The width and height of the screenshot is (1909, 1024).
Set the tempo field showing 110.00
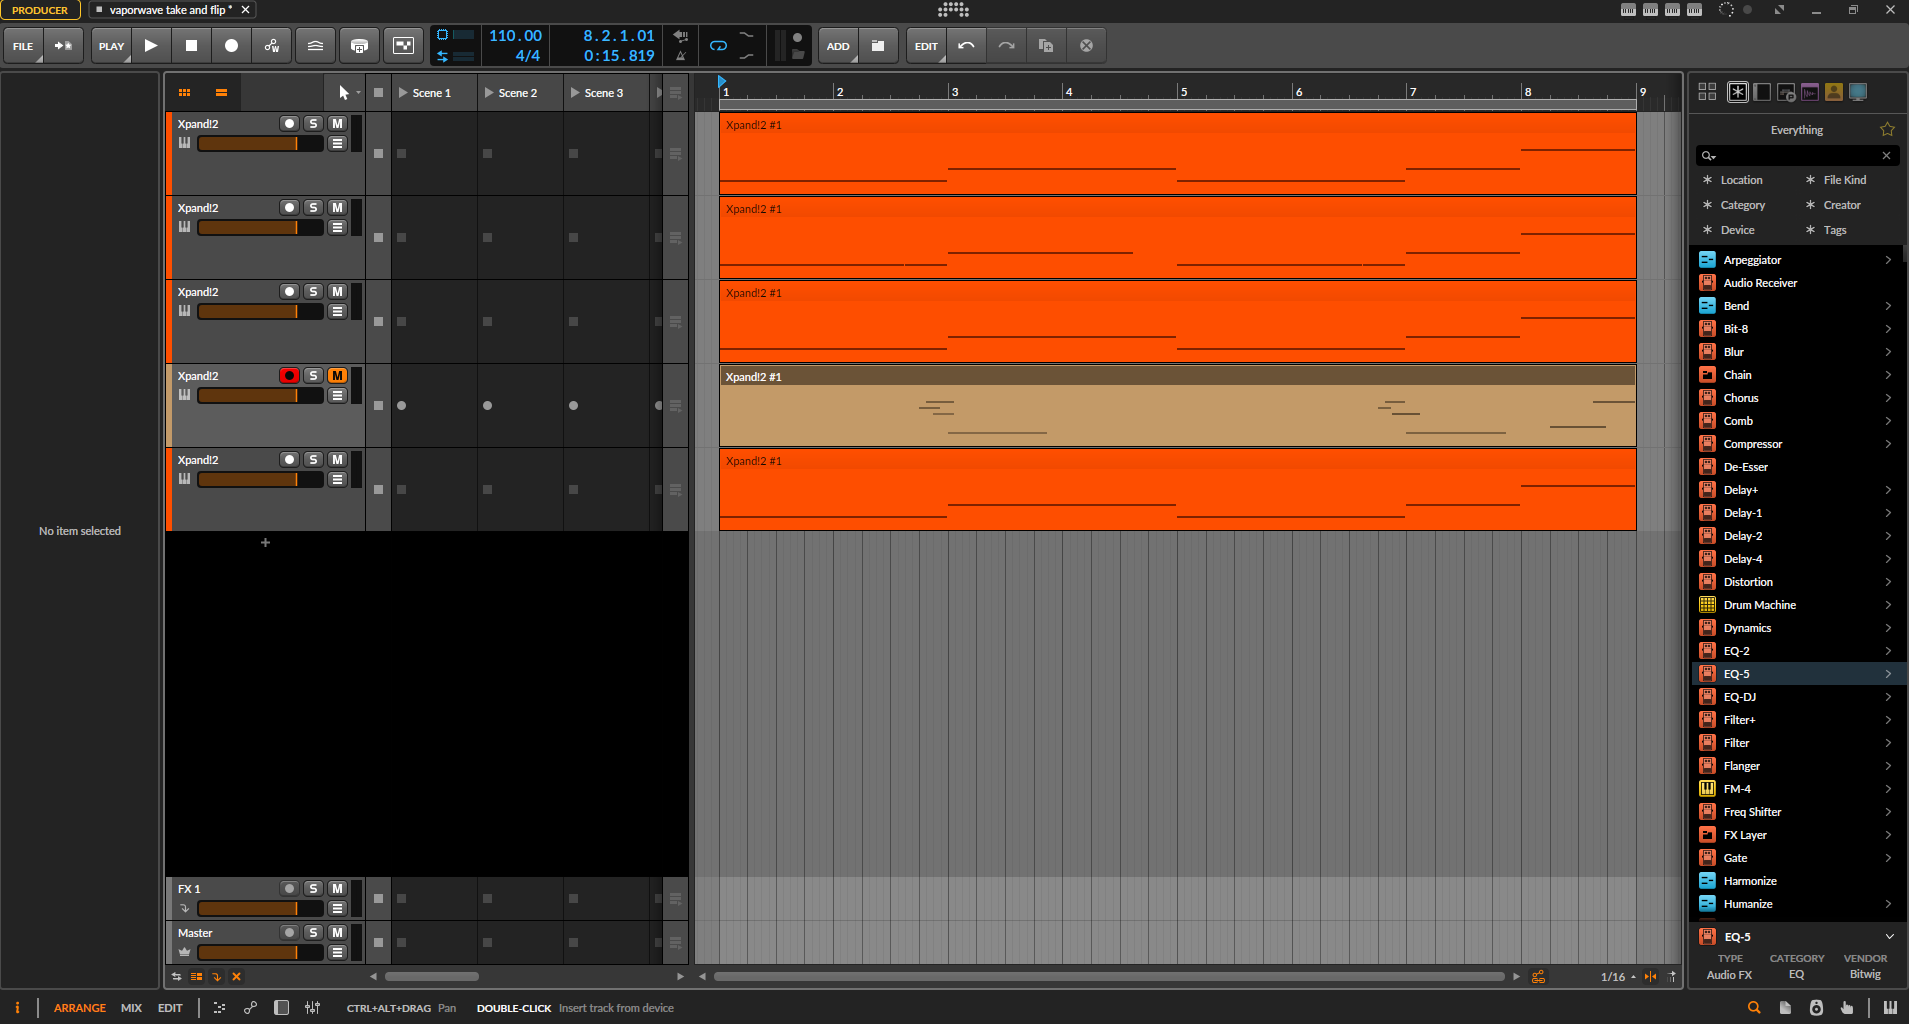[515, 36]
